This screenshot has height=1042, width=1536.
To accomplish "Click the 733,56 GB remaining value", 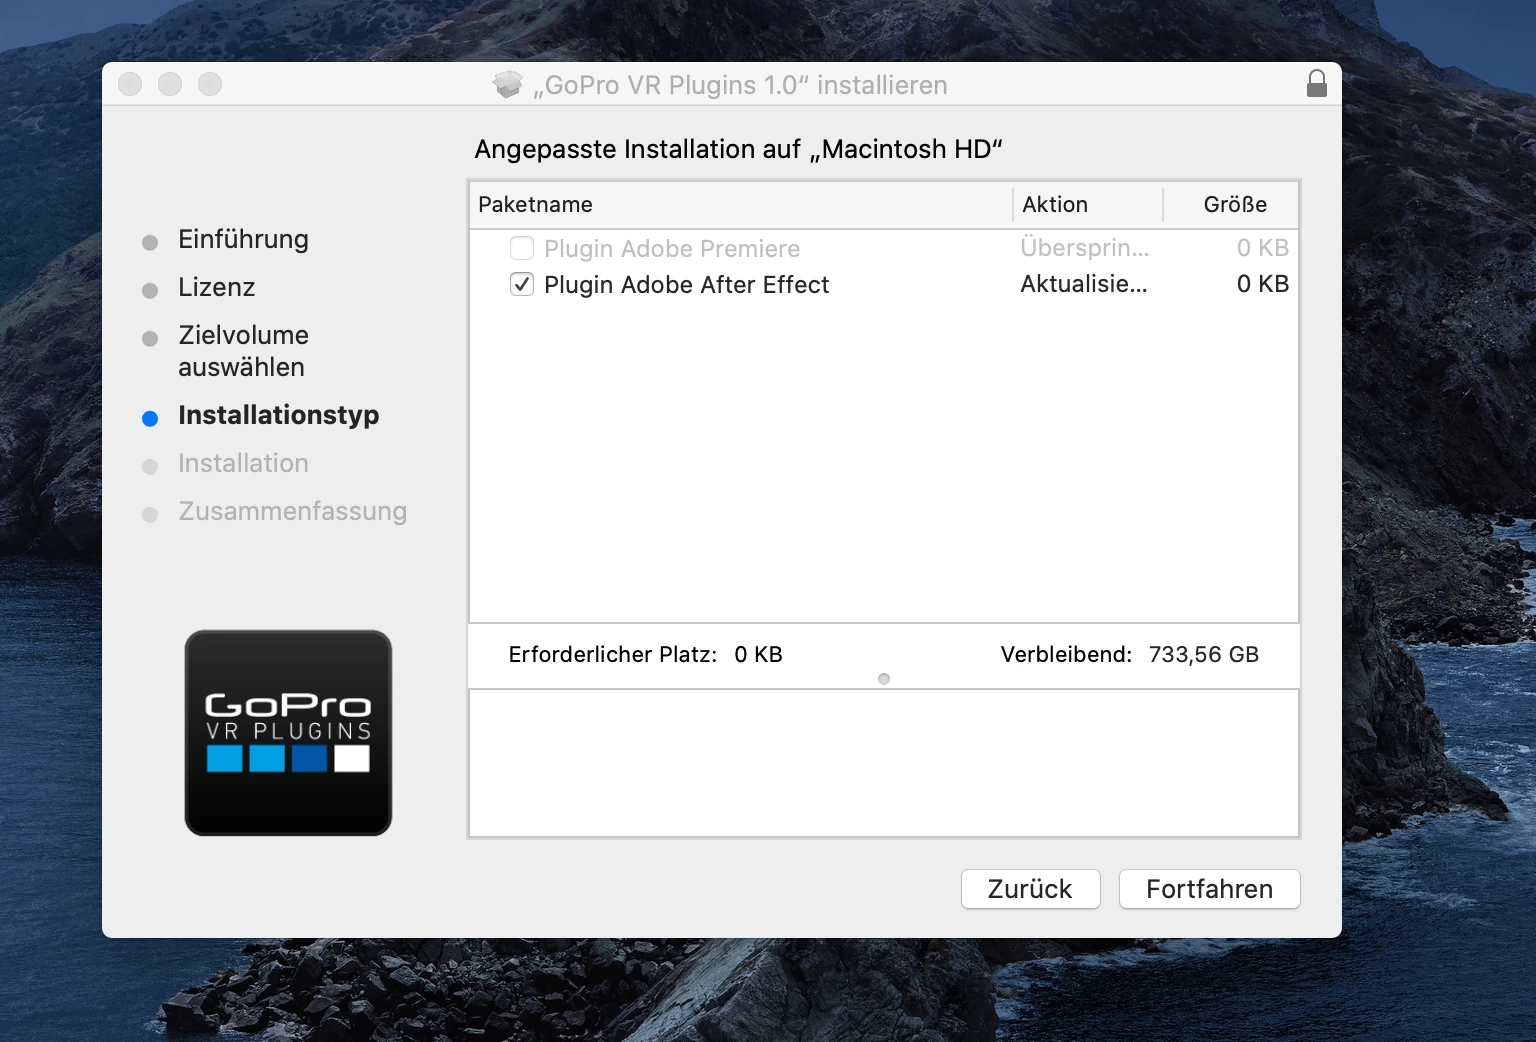I will tap(1204, 655).
